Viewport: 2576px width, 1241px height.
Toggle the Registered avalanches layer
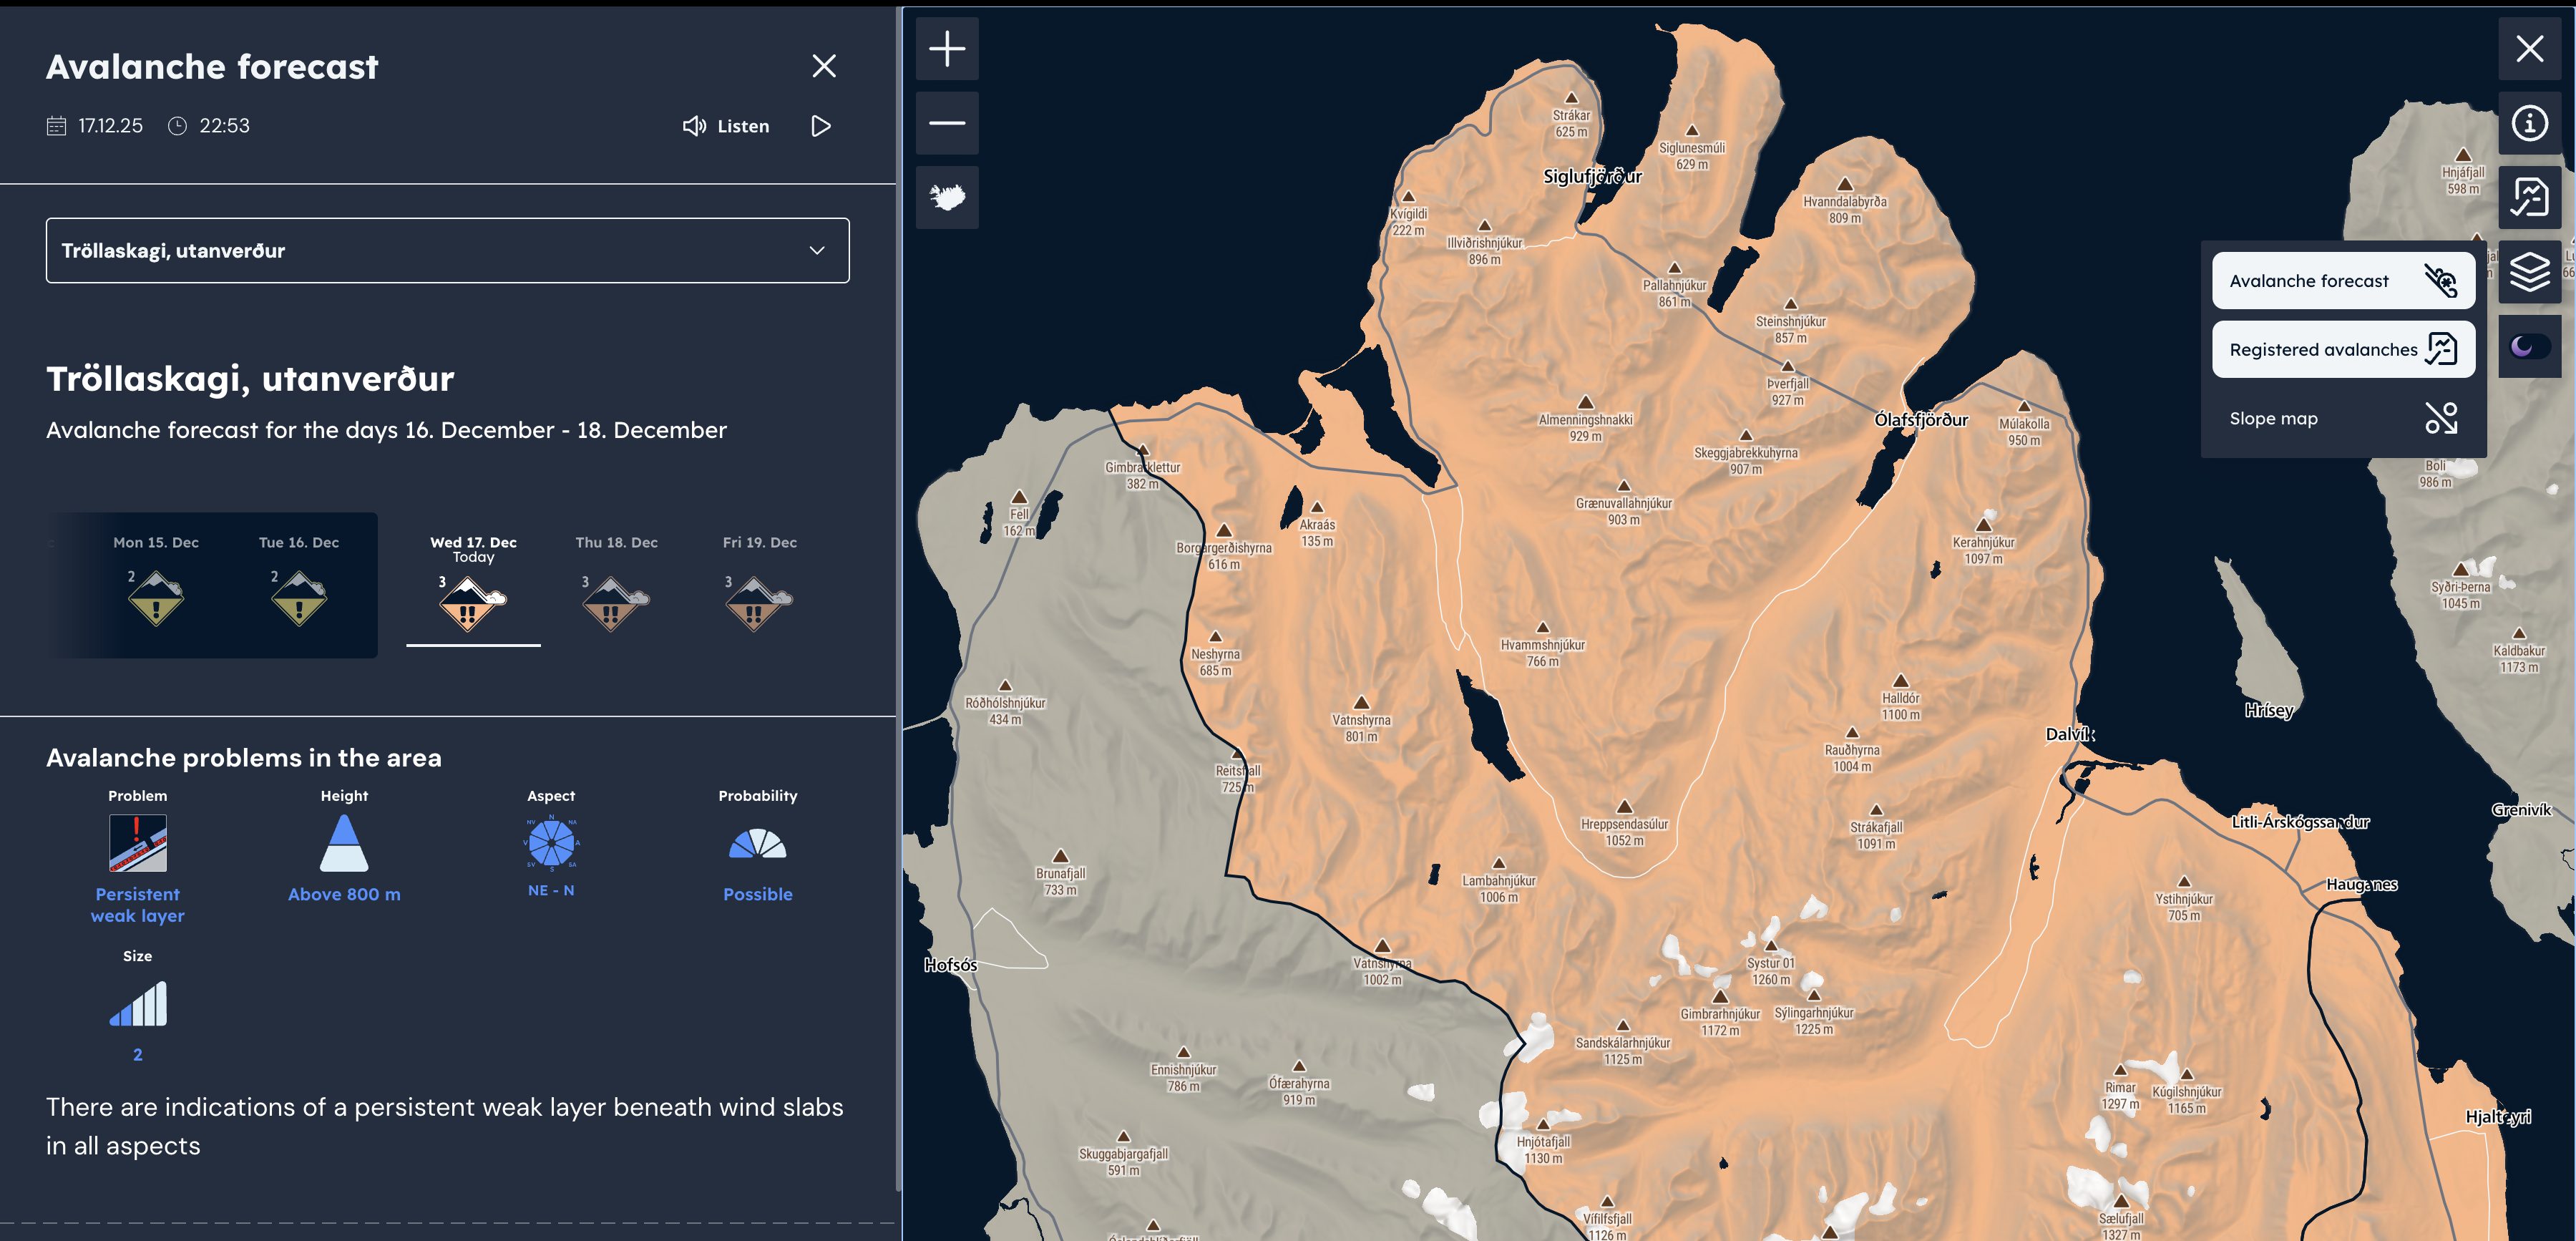tap(2342, 349)
